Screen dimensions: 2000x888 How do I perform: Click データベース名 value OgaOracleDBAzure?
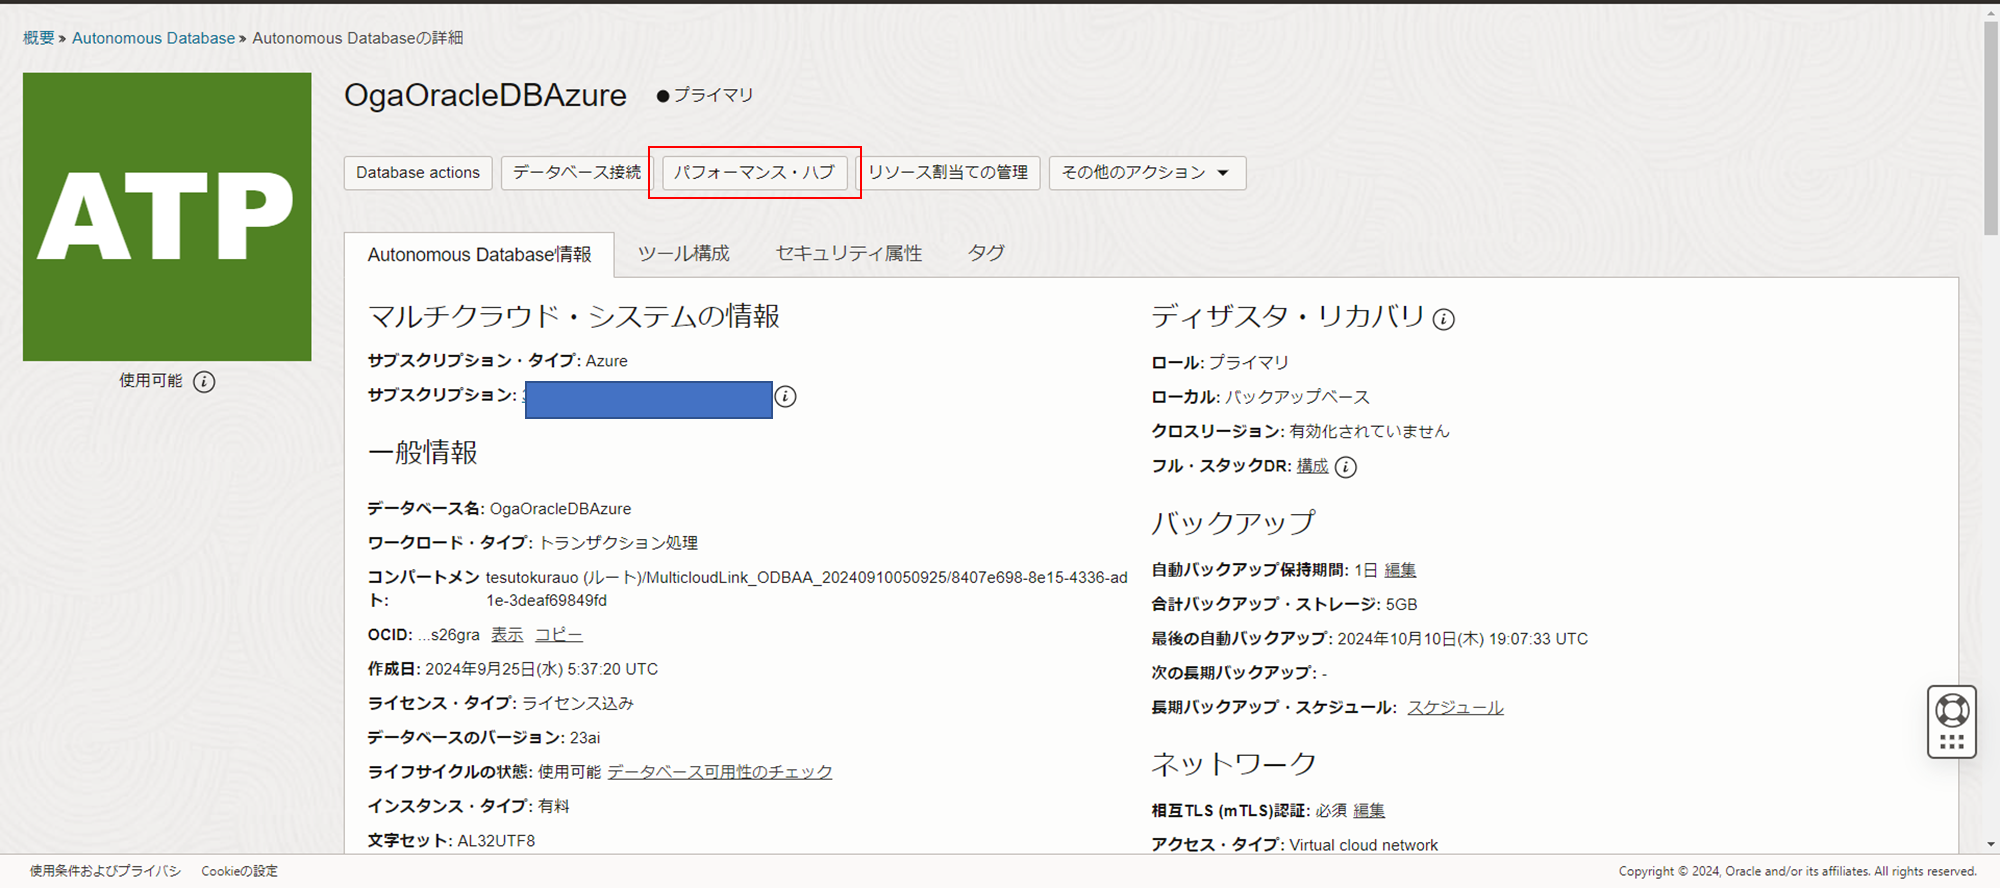pyautogui.click(x=561, y=509)
